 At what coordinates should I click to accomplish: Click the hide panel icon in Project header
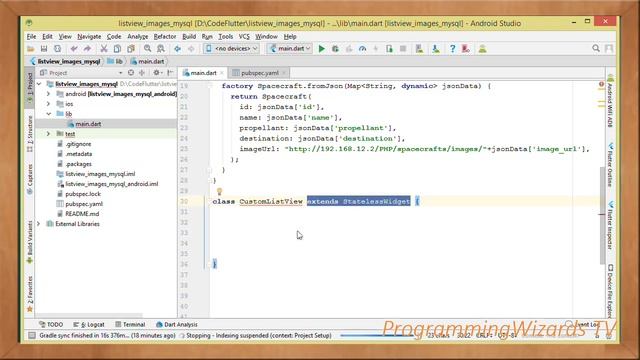(x=170, y=73)
